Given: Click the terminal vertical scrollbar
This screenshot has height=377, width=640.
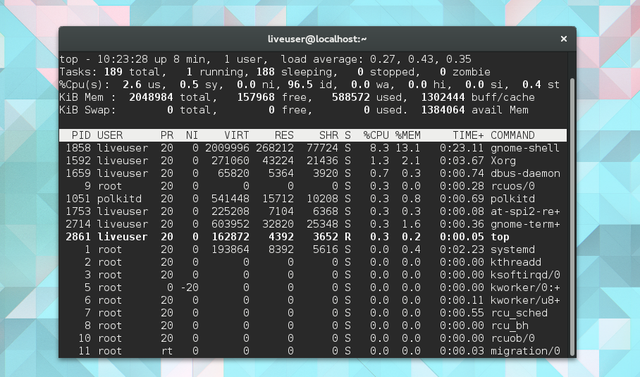Looking at the screenshot, I should [x=572, y=216].
